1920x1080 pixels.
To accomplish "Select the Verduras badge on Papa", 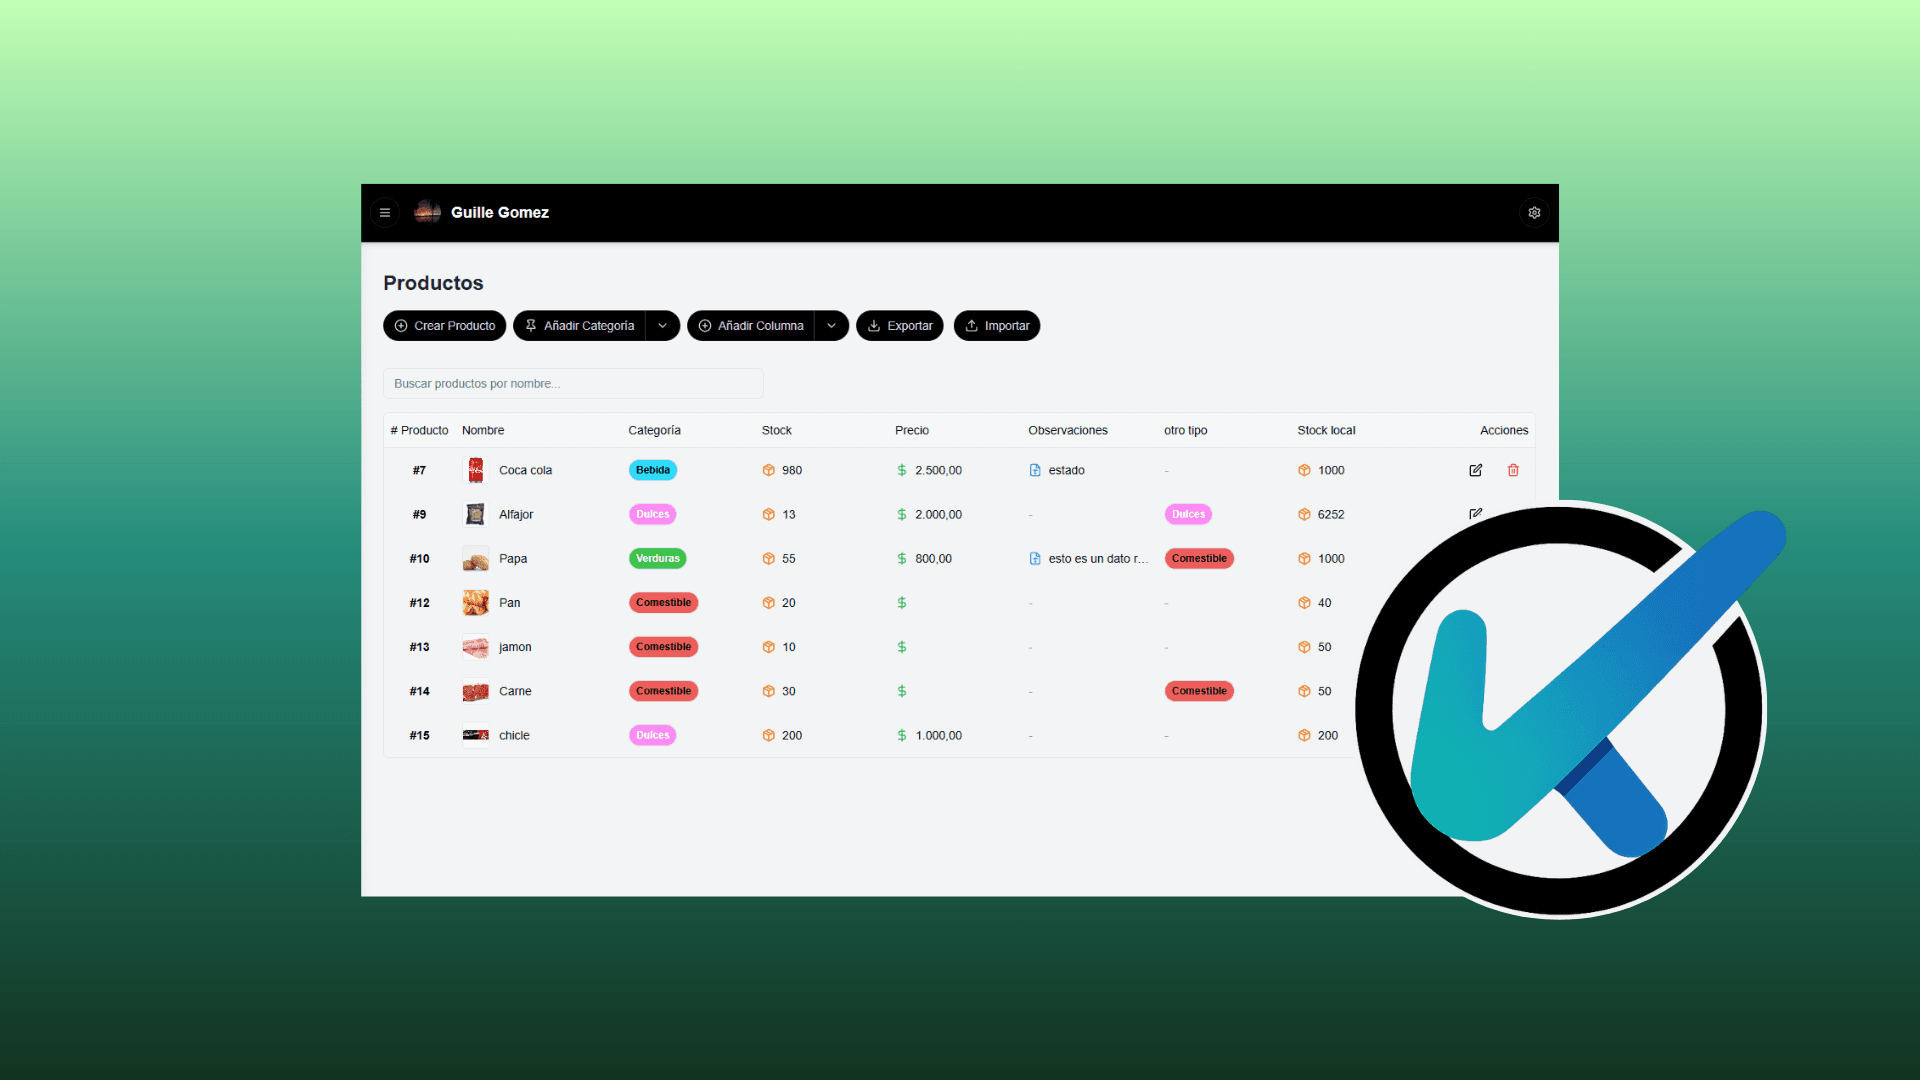I will pyautogui.click(x=657, y=558).
